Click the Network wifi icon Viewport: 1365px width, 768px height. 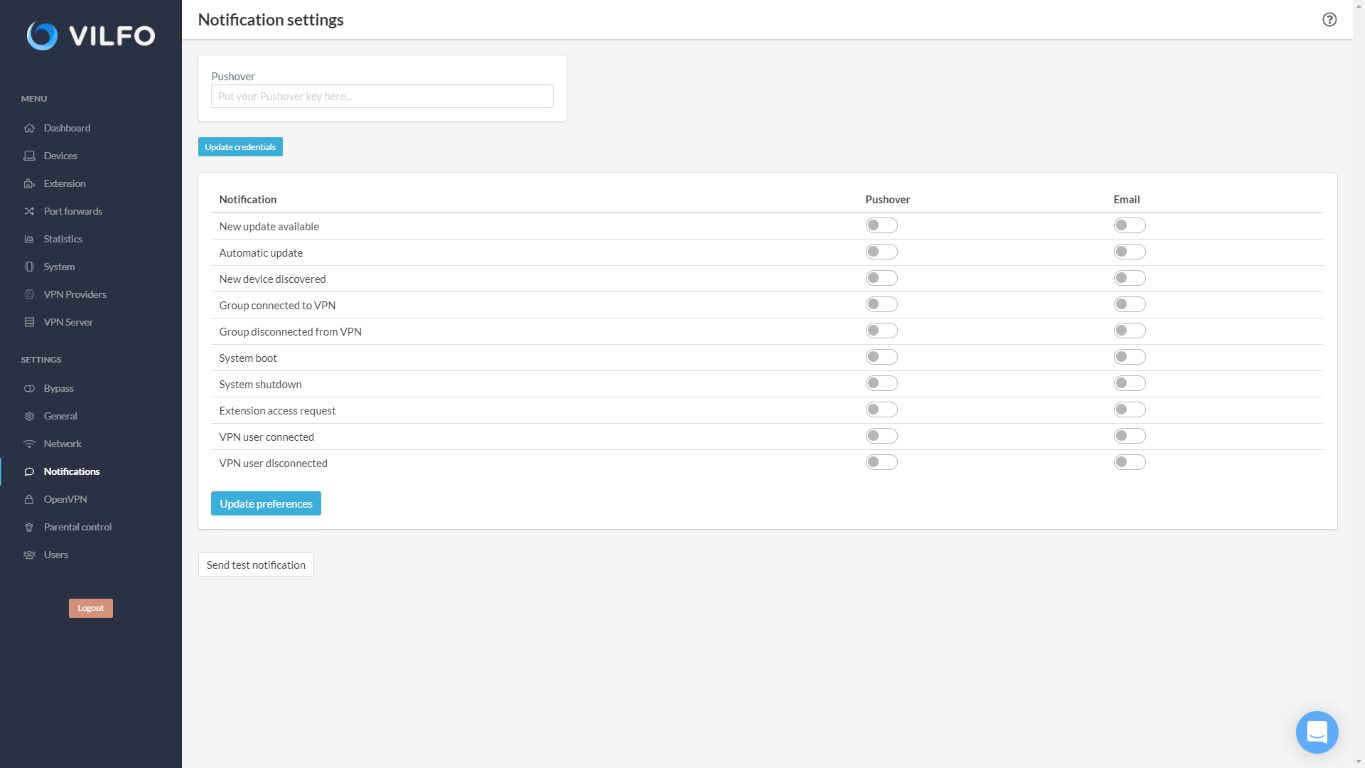pos(29,444)
